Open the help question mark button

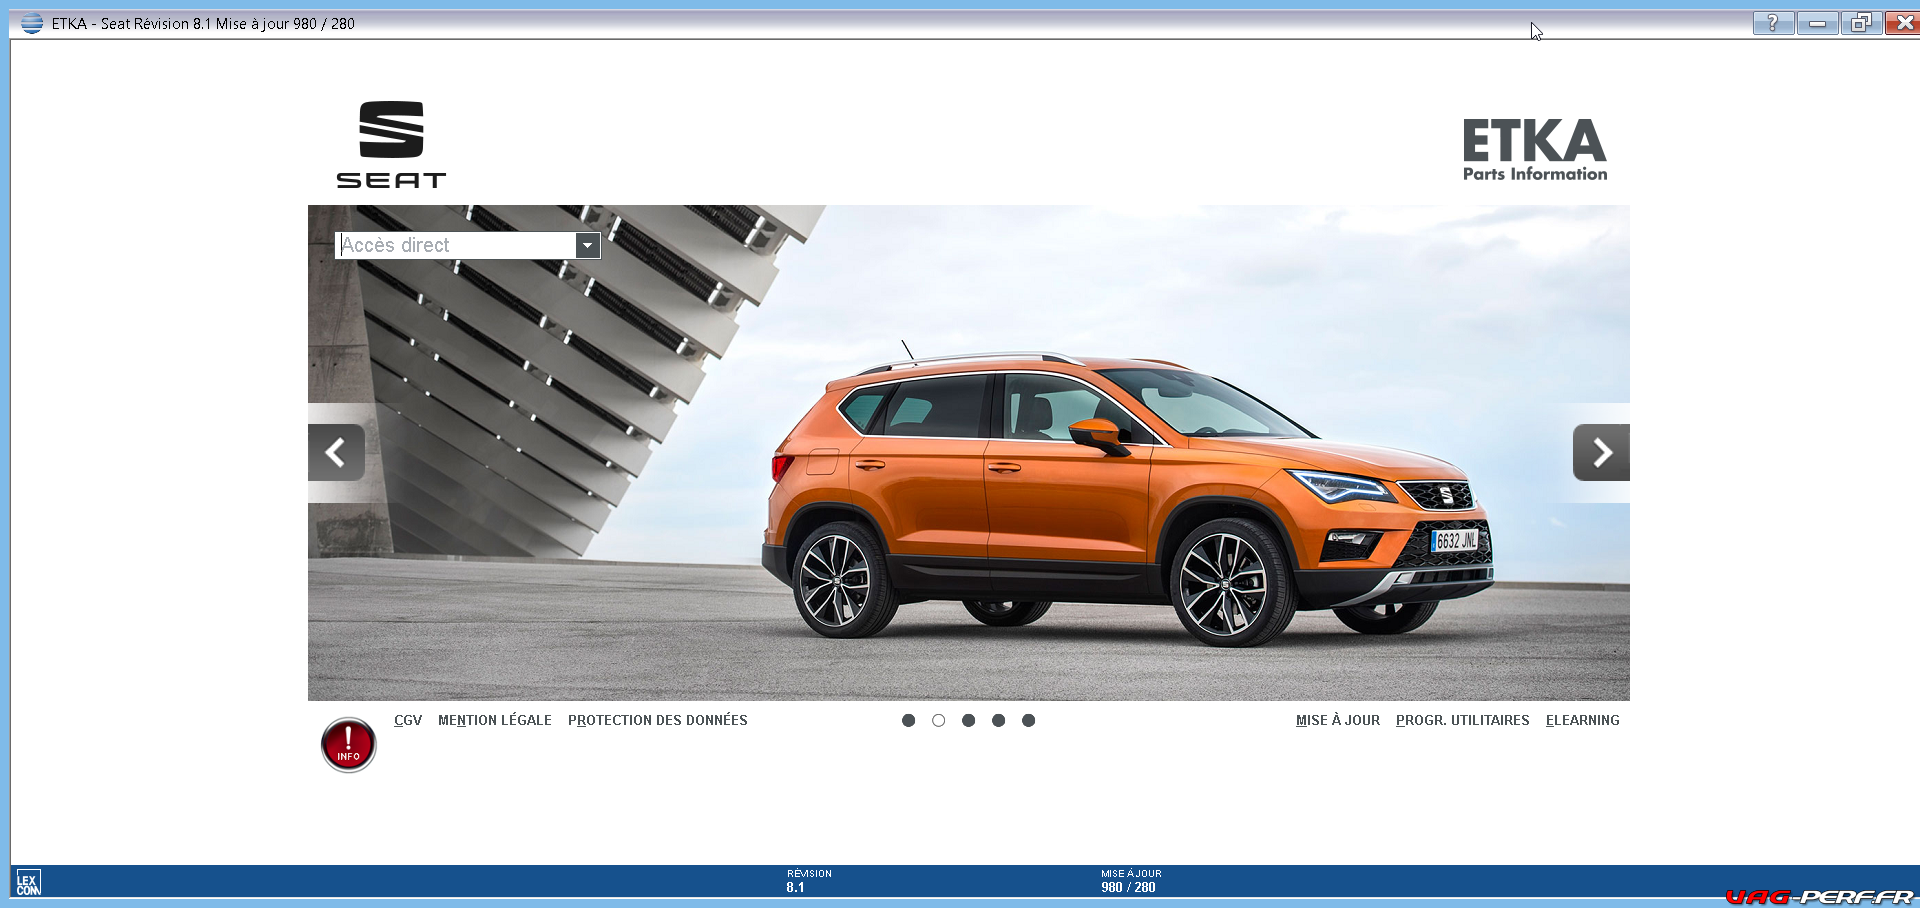1773,23
